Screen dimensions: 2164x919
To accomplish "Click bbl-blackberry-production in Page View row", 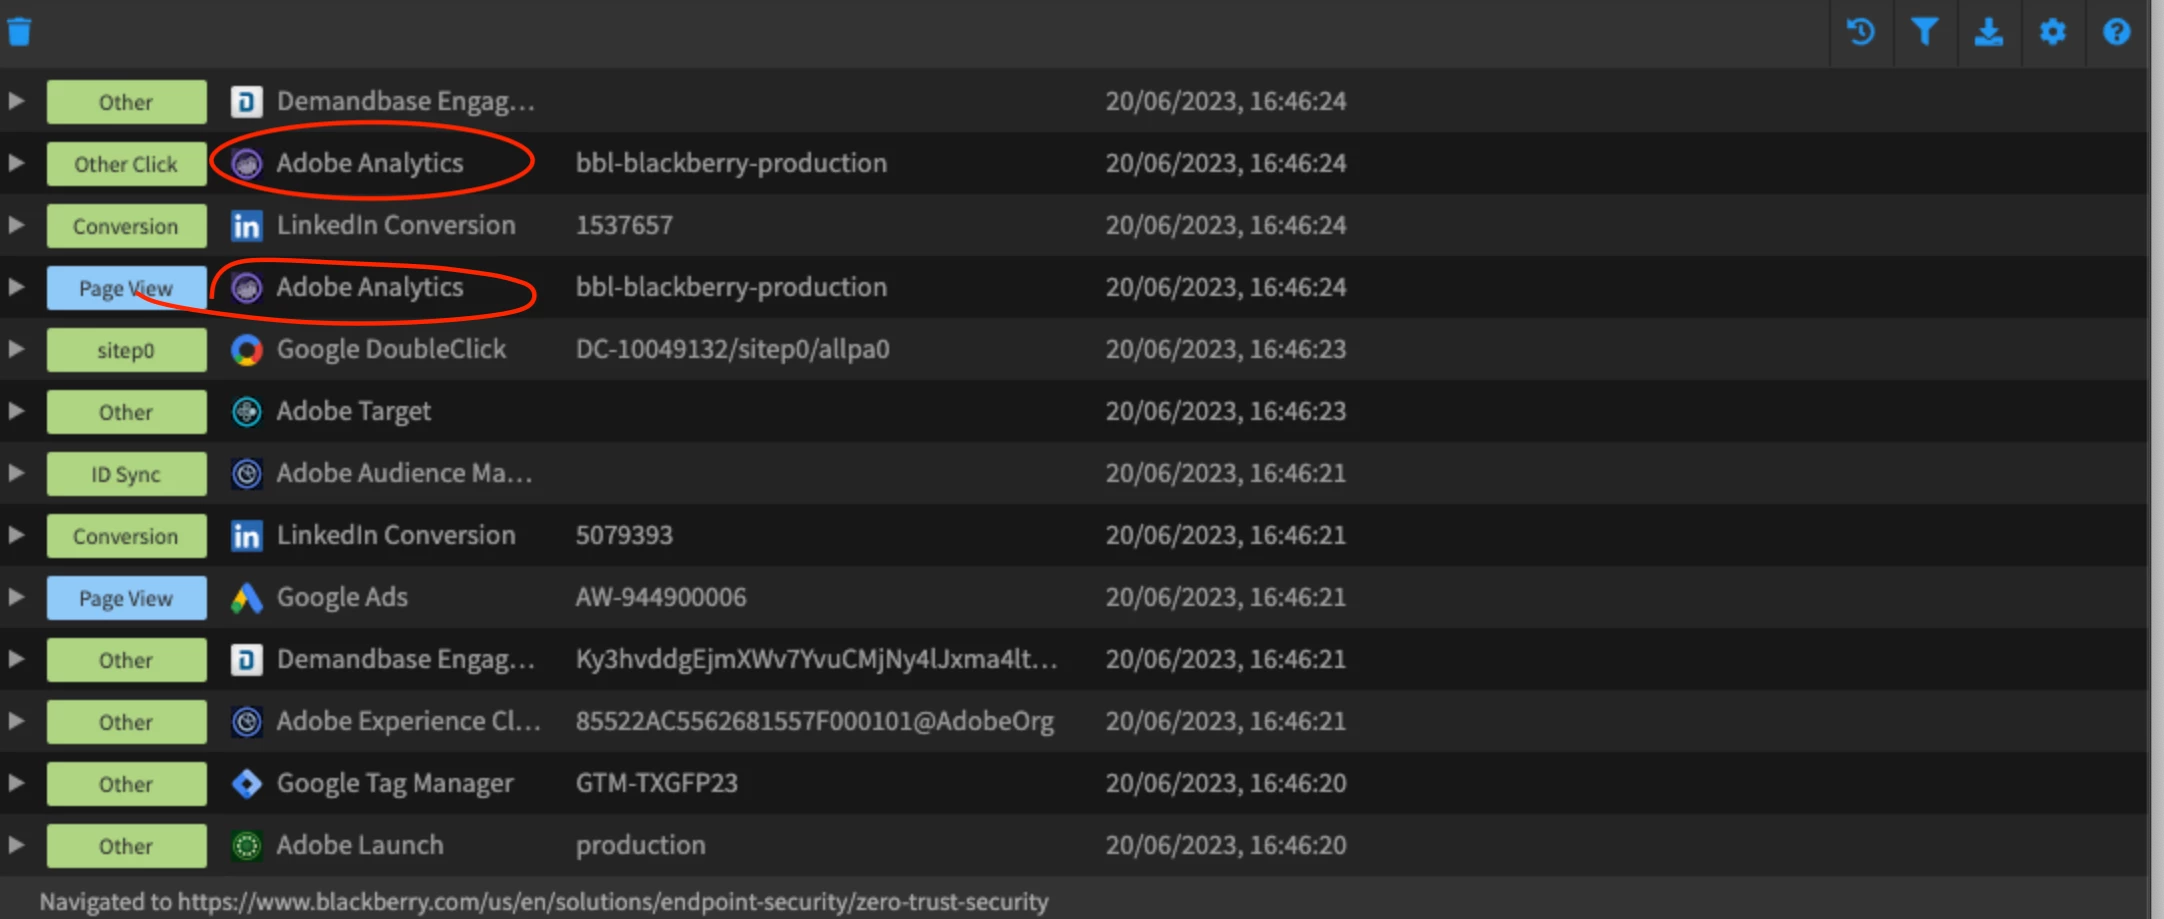I will [x=731, y=287].
